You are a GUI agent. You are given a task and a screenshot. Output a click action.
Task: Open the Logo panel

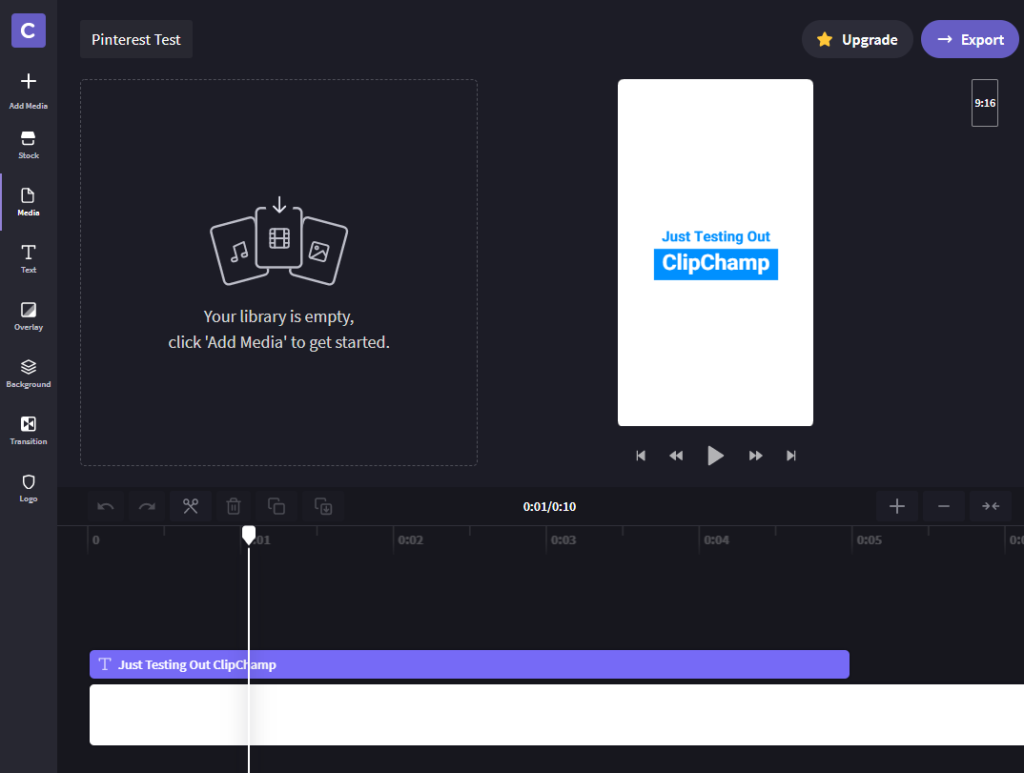28,488
